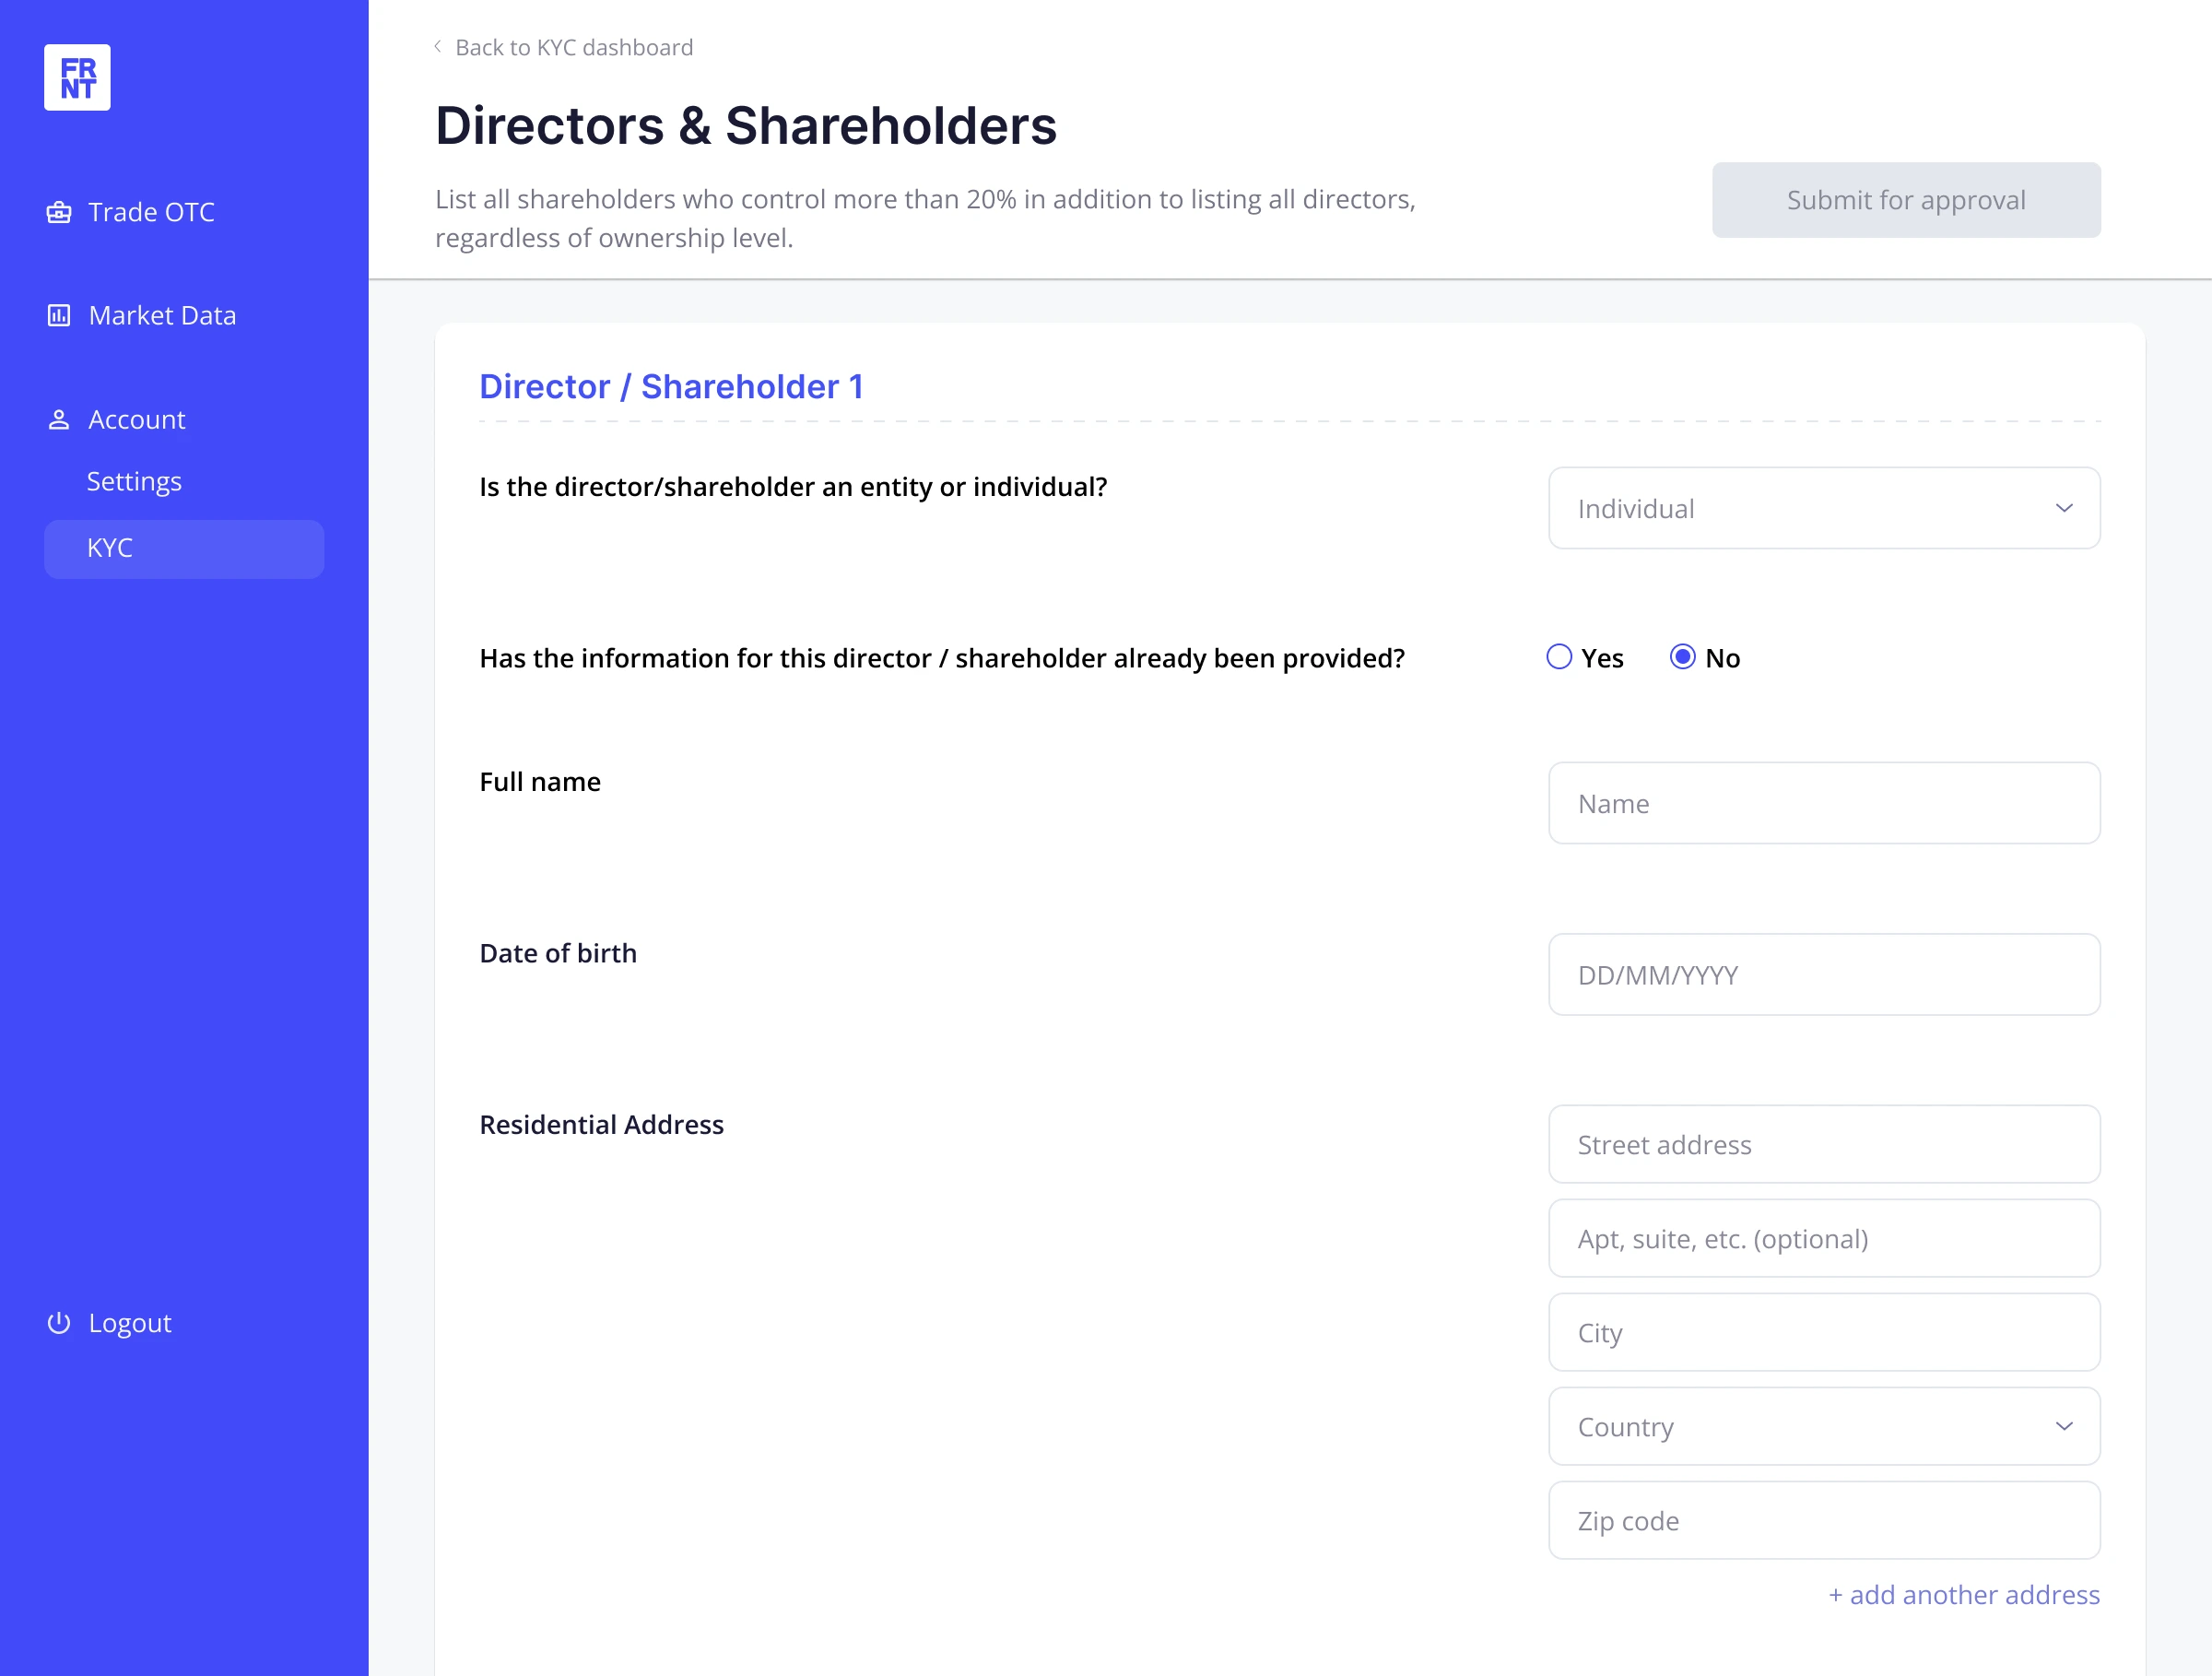Click the Account person icon
The height and width of the screenshot is (1676, 2212).
(x=59, y=420)
